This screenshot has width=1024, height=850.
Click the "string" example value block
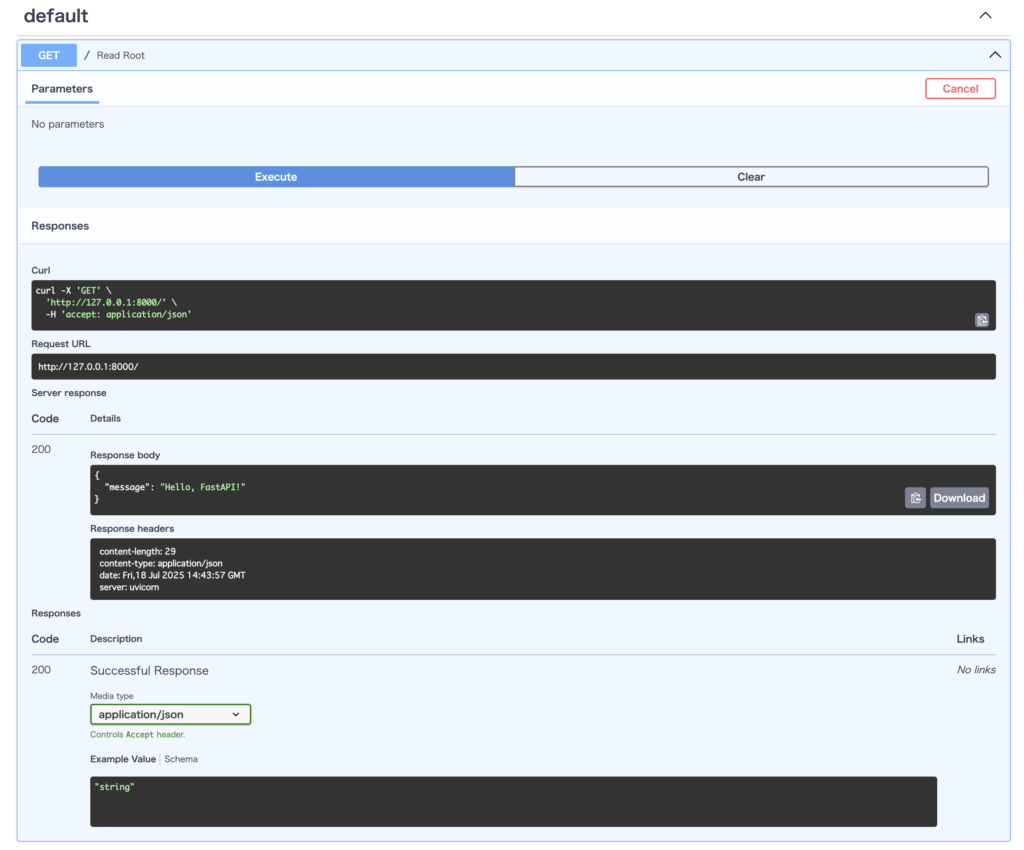click(x=513, y=802)
